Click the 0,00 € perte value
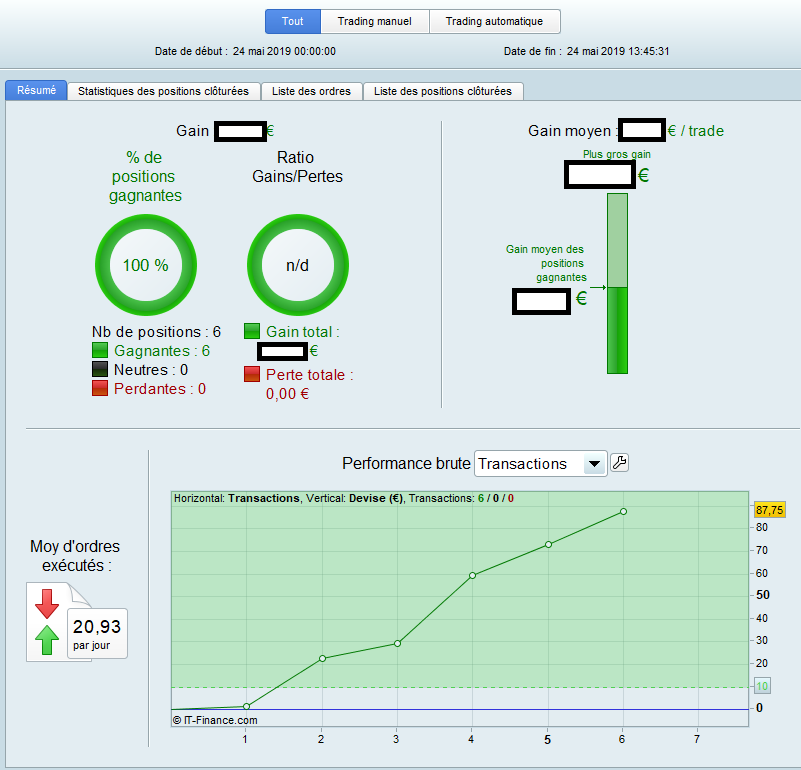This screenshot has width=801, height=770. 288,394
